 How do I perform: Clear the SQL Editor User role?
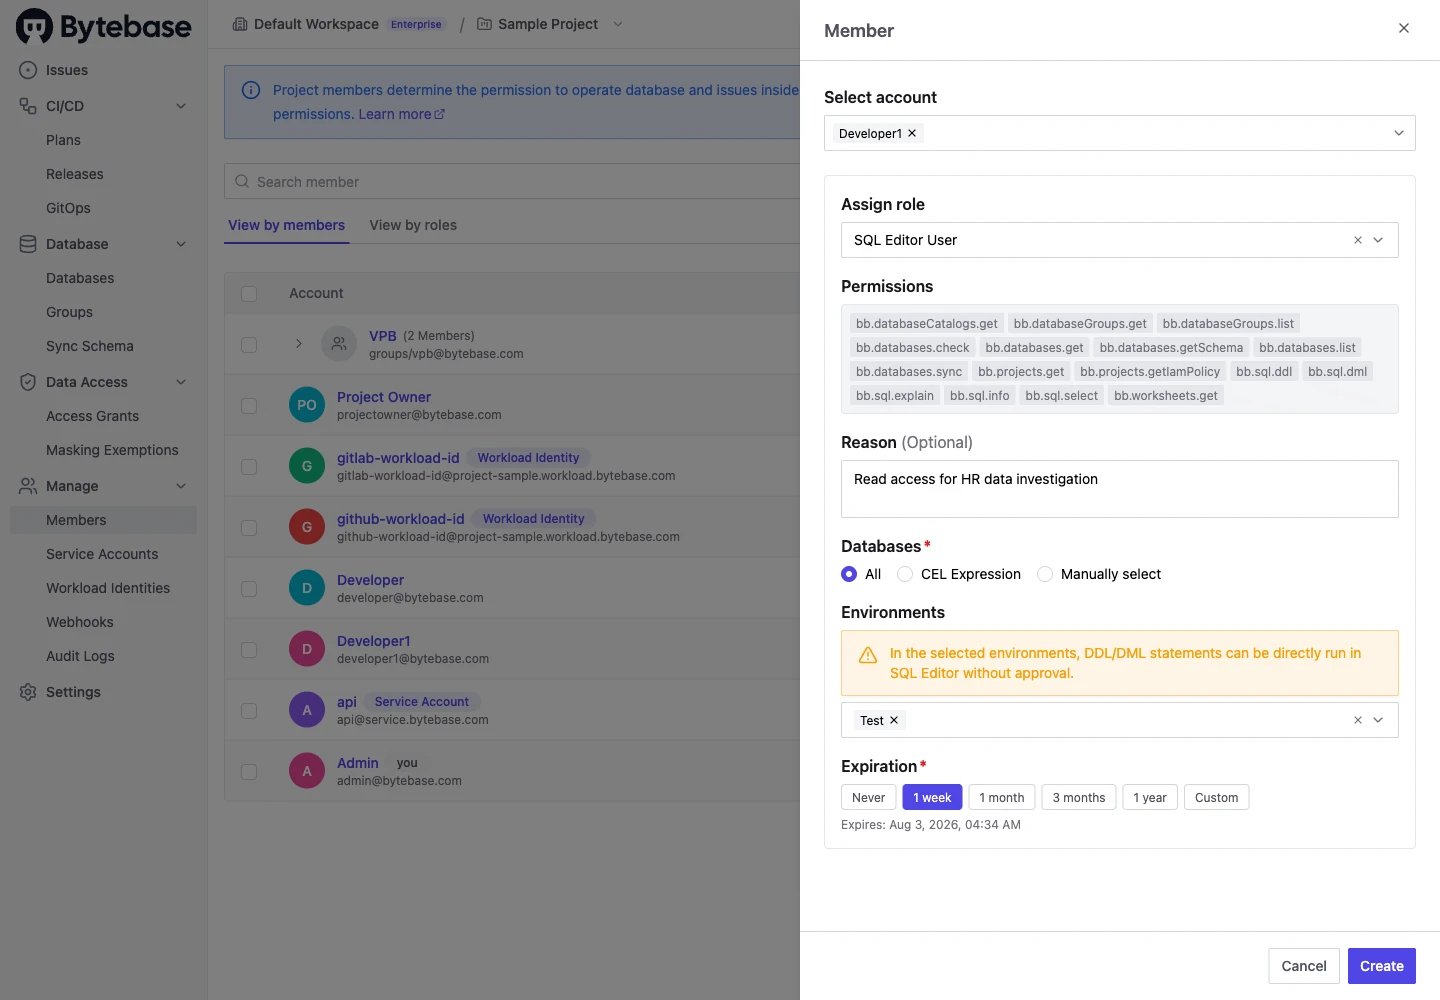coord(1358,240)
